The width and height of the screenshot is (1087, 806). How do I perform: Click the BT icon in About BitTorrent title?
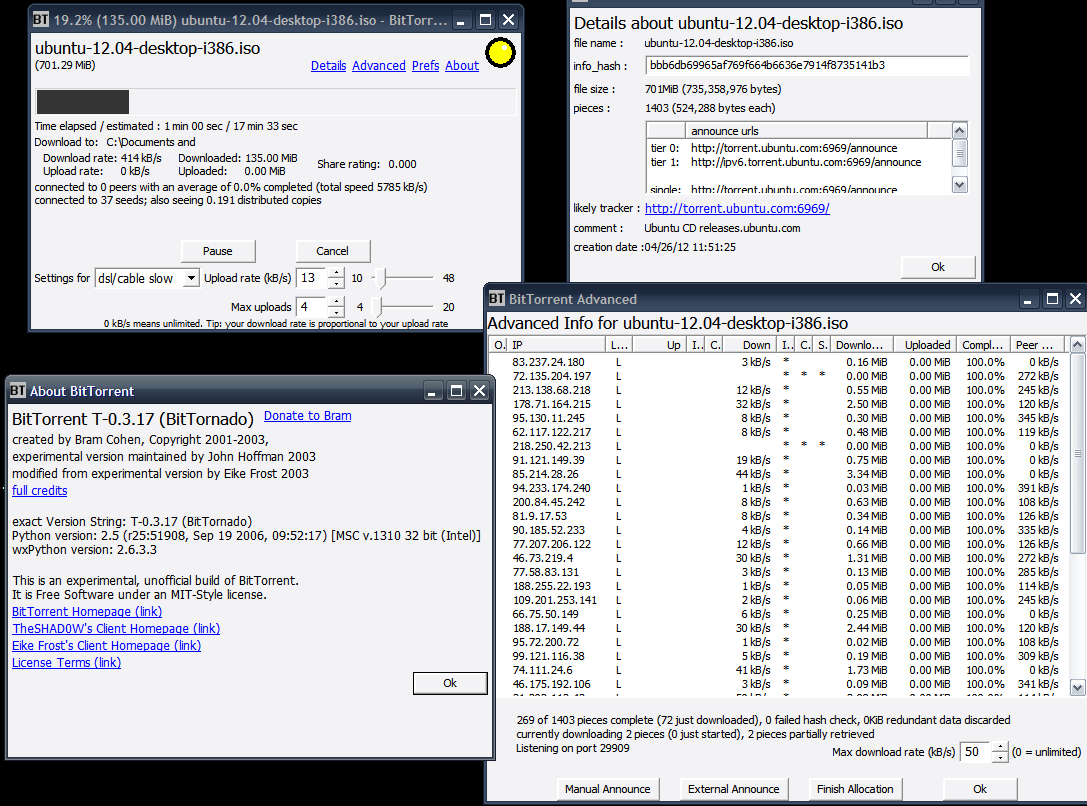pyautogui.click(x=17, y=391)
